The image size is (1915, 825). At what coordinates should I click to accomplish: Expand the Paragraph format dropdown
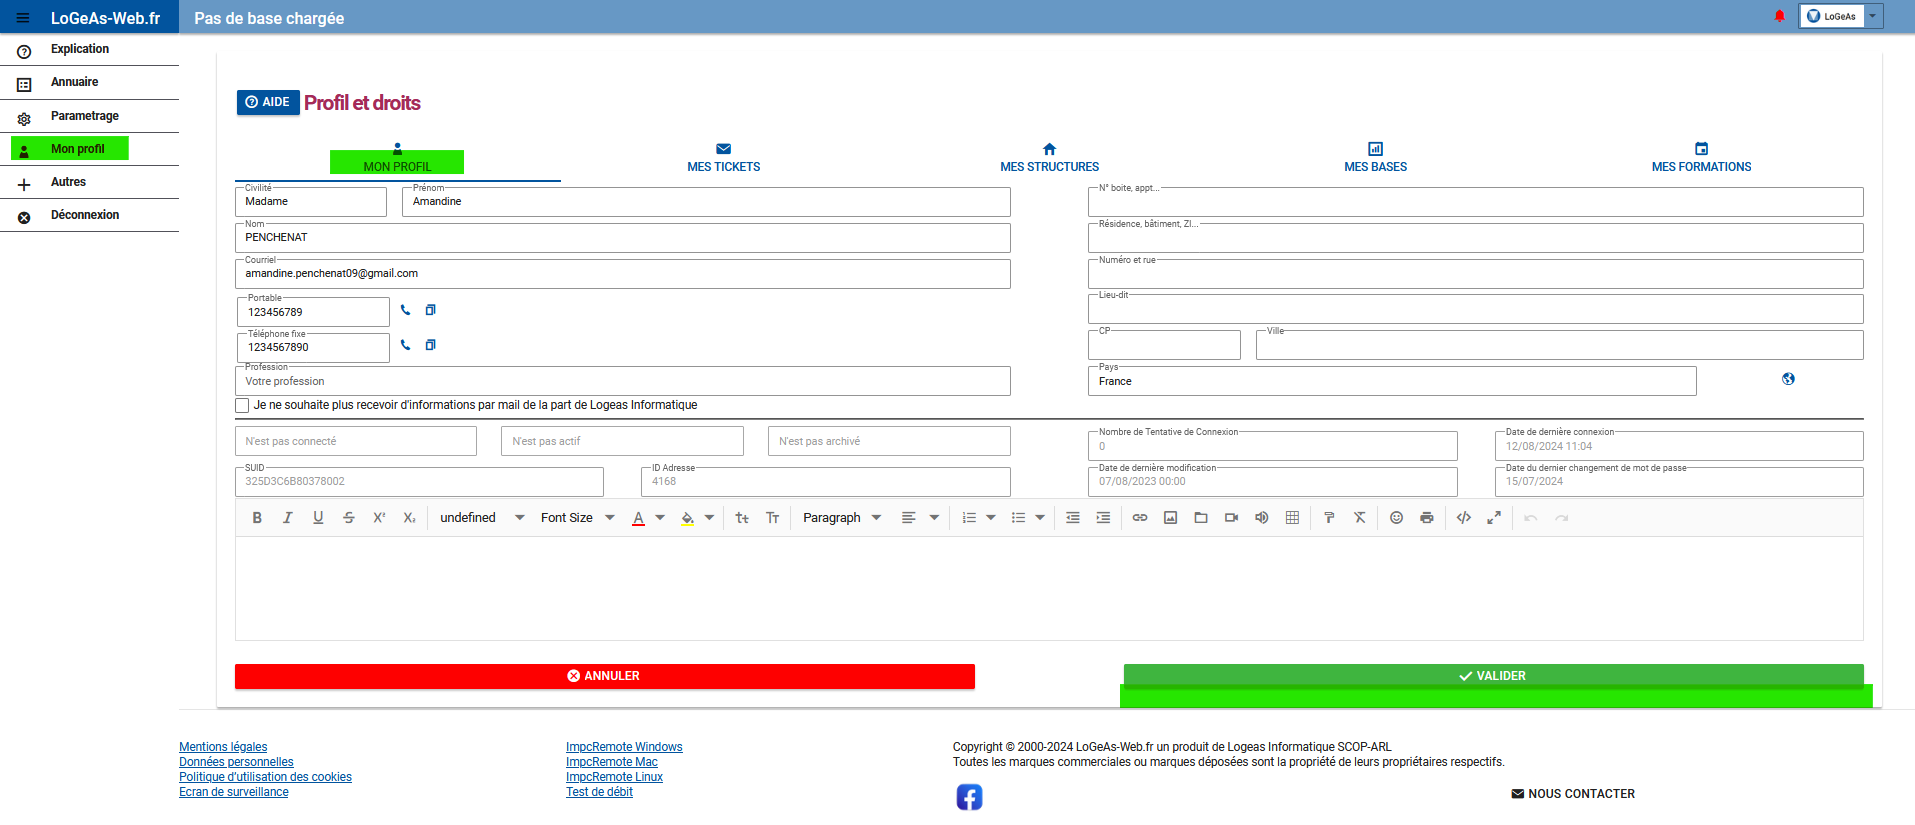click(841, 518)
